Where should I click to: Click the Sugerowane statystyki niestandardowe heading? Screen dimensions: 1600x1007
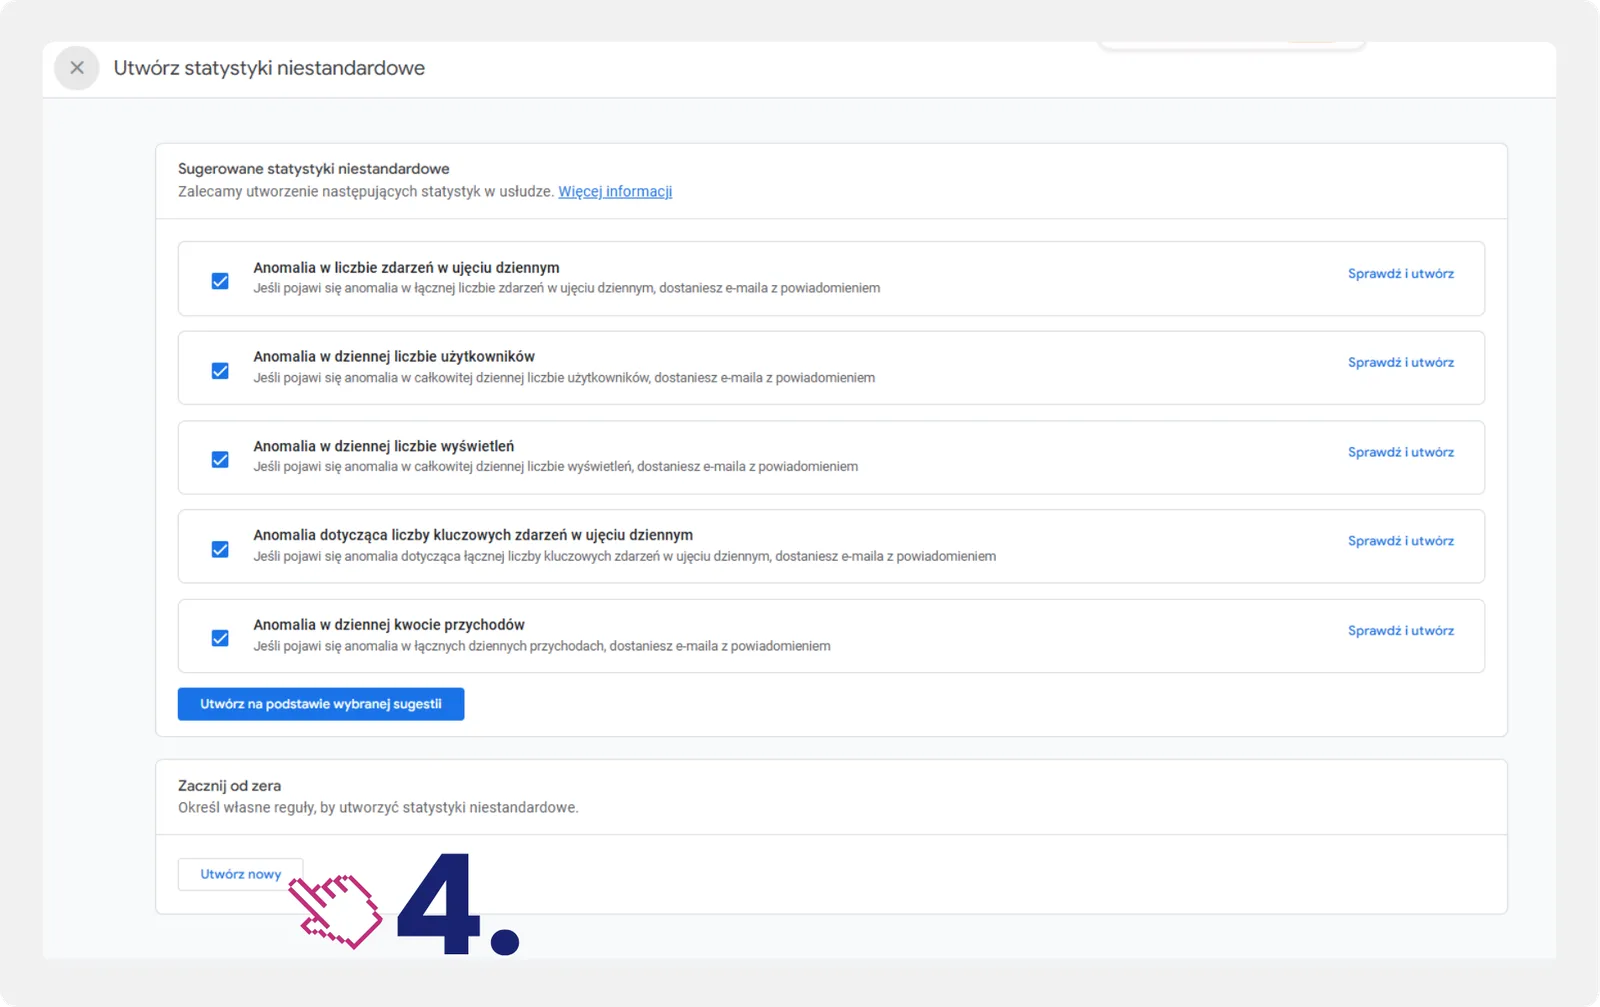pyautogui.click(x=314, y=169)
